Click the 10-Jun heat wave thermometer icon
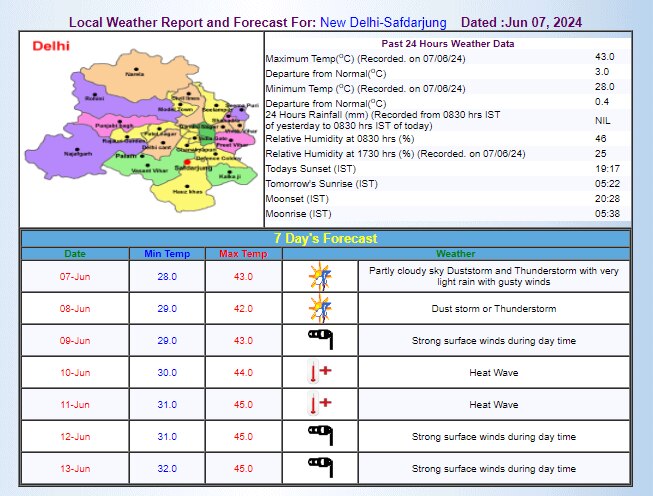653x496 pixels. pyautogui.click(x=320, y=372)
